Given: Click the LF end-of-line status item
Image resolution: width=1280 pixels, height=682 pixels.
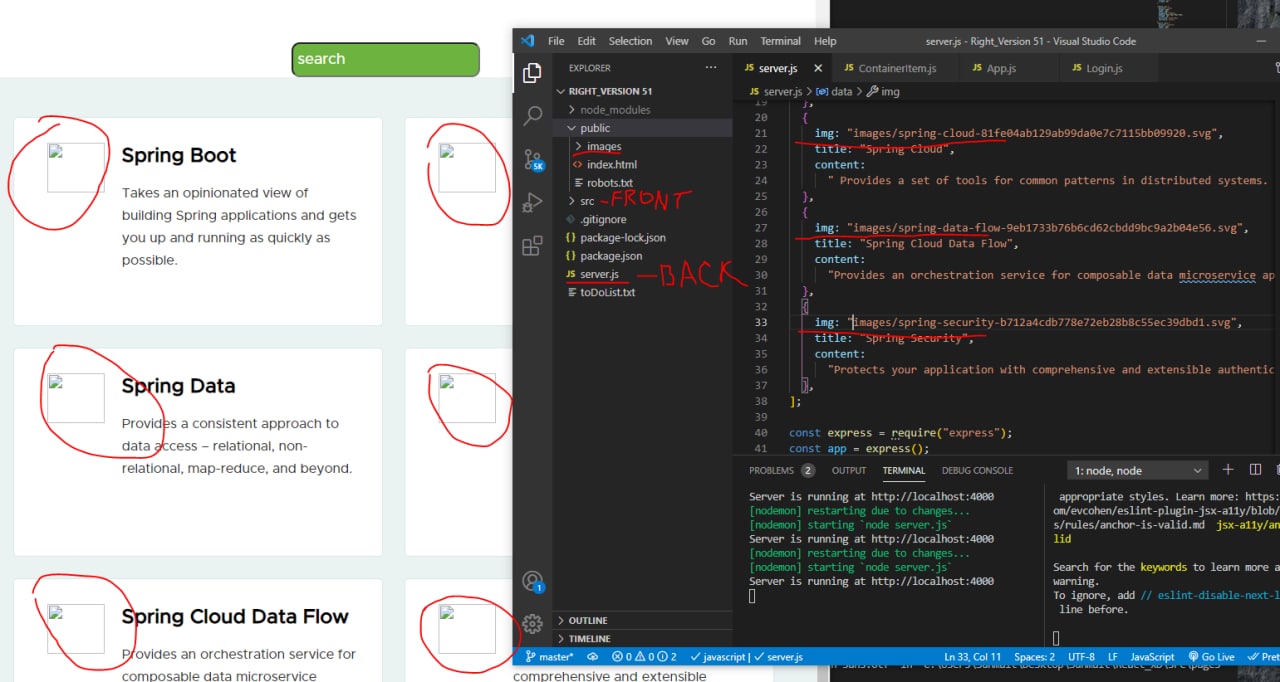Looking at the screenshot, I should [x=1113, y=657].
